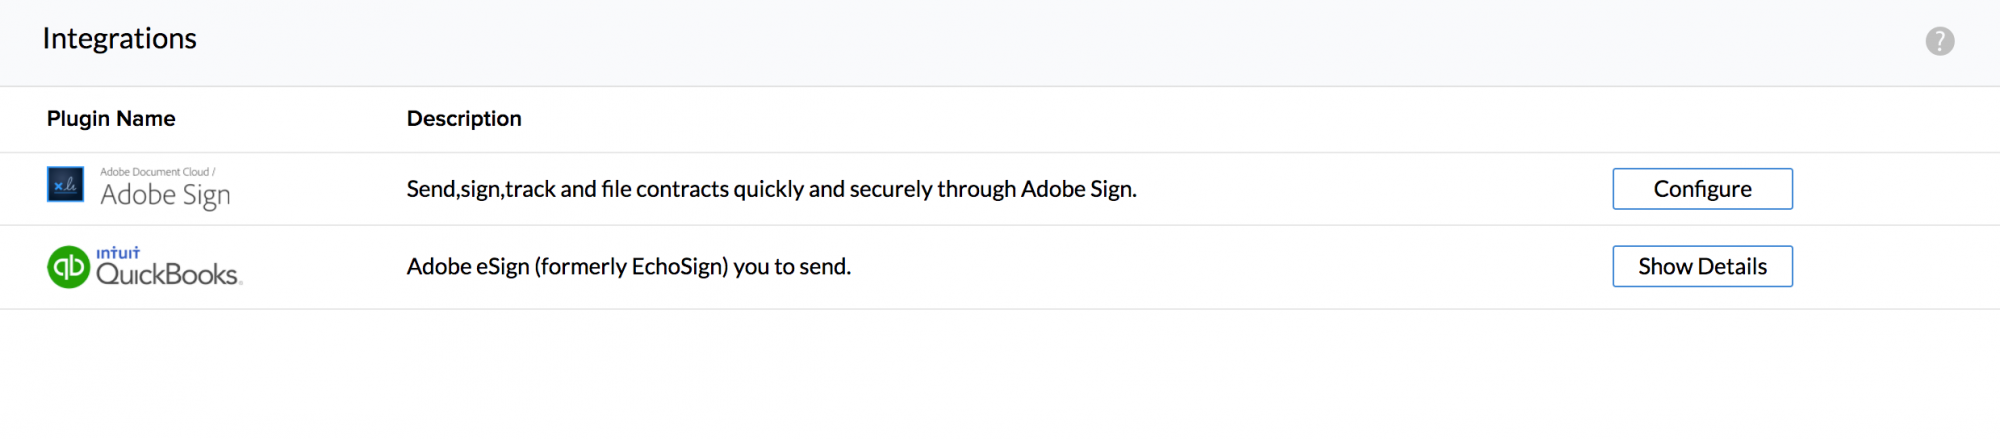This screenshot has width=2000, height=439.
Task: Click the word EchoSign in the description
Action: [x=677, y=267]
